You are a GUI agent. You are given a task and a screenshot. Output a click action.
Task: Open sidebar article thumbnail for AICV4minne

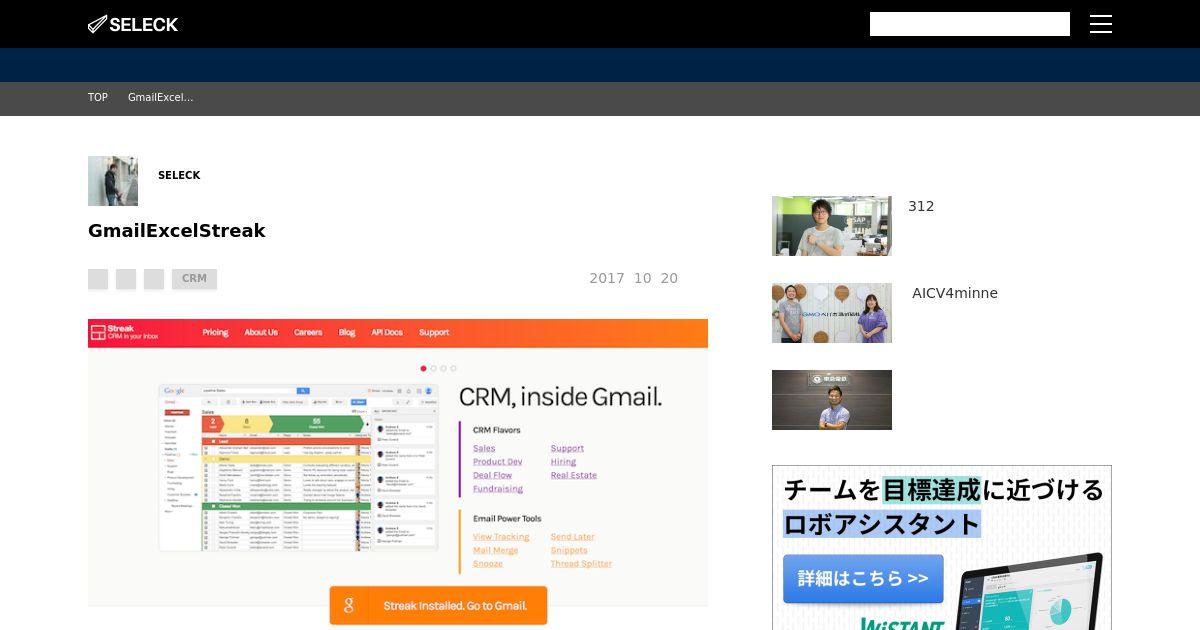click(x=832, y=313)
